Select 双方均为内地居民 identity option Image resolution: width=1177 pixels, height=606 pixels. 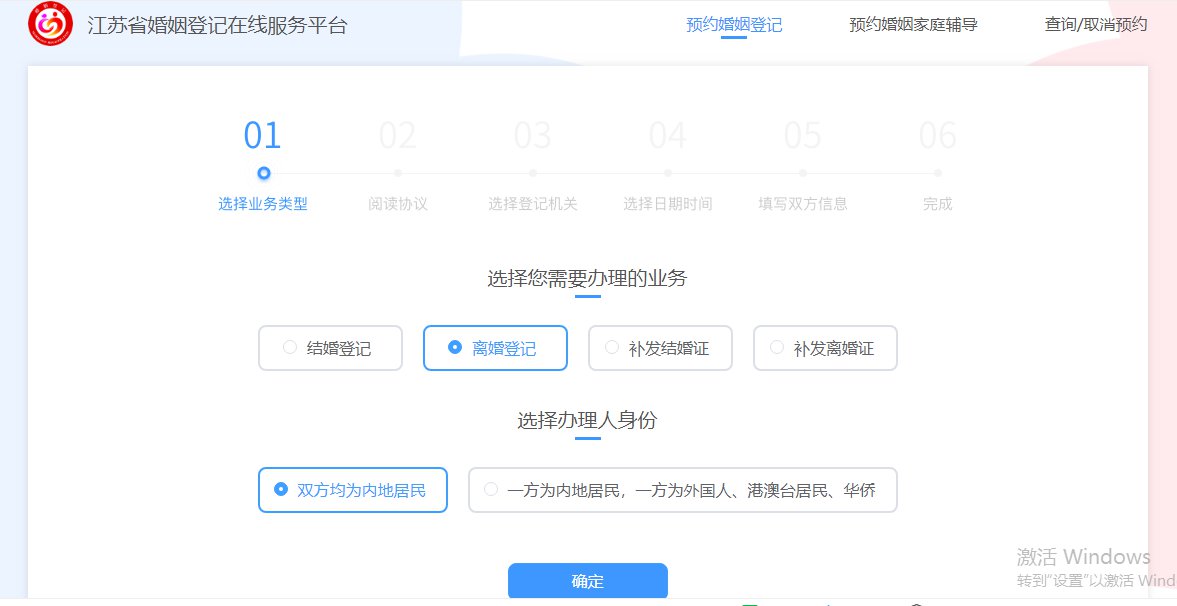(x=352, y=490)
